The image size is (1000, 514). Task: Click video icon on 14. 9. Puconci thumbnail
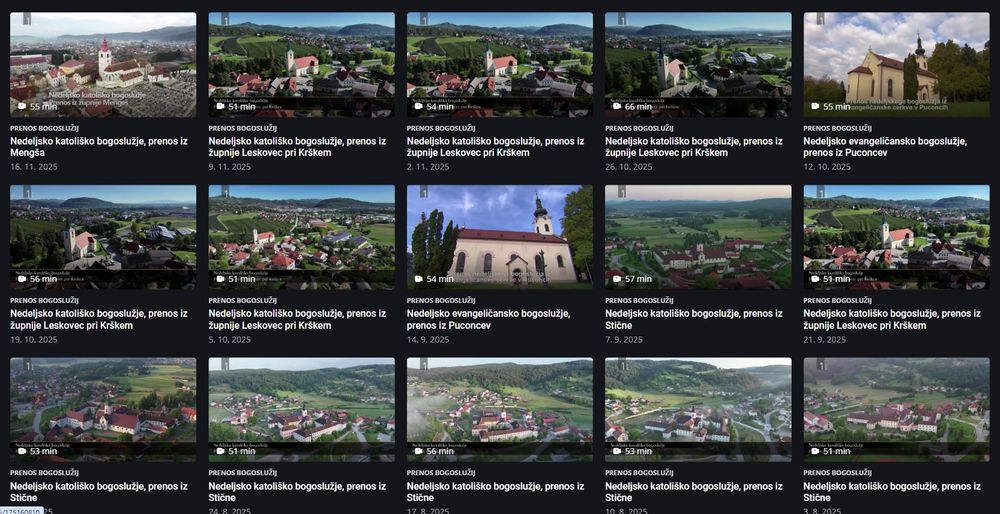(x=418, y=279)
